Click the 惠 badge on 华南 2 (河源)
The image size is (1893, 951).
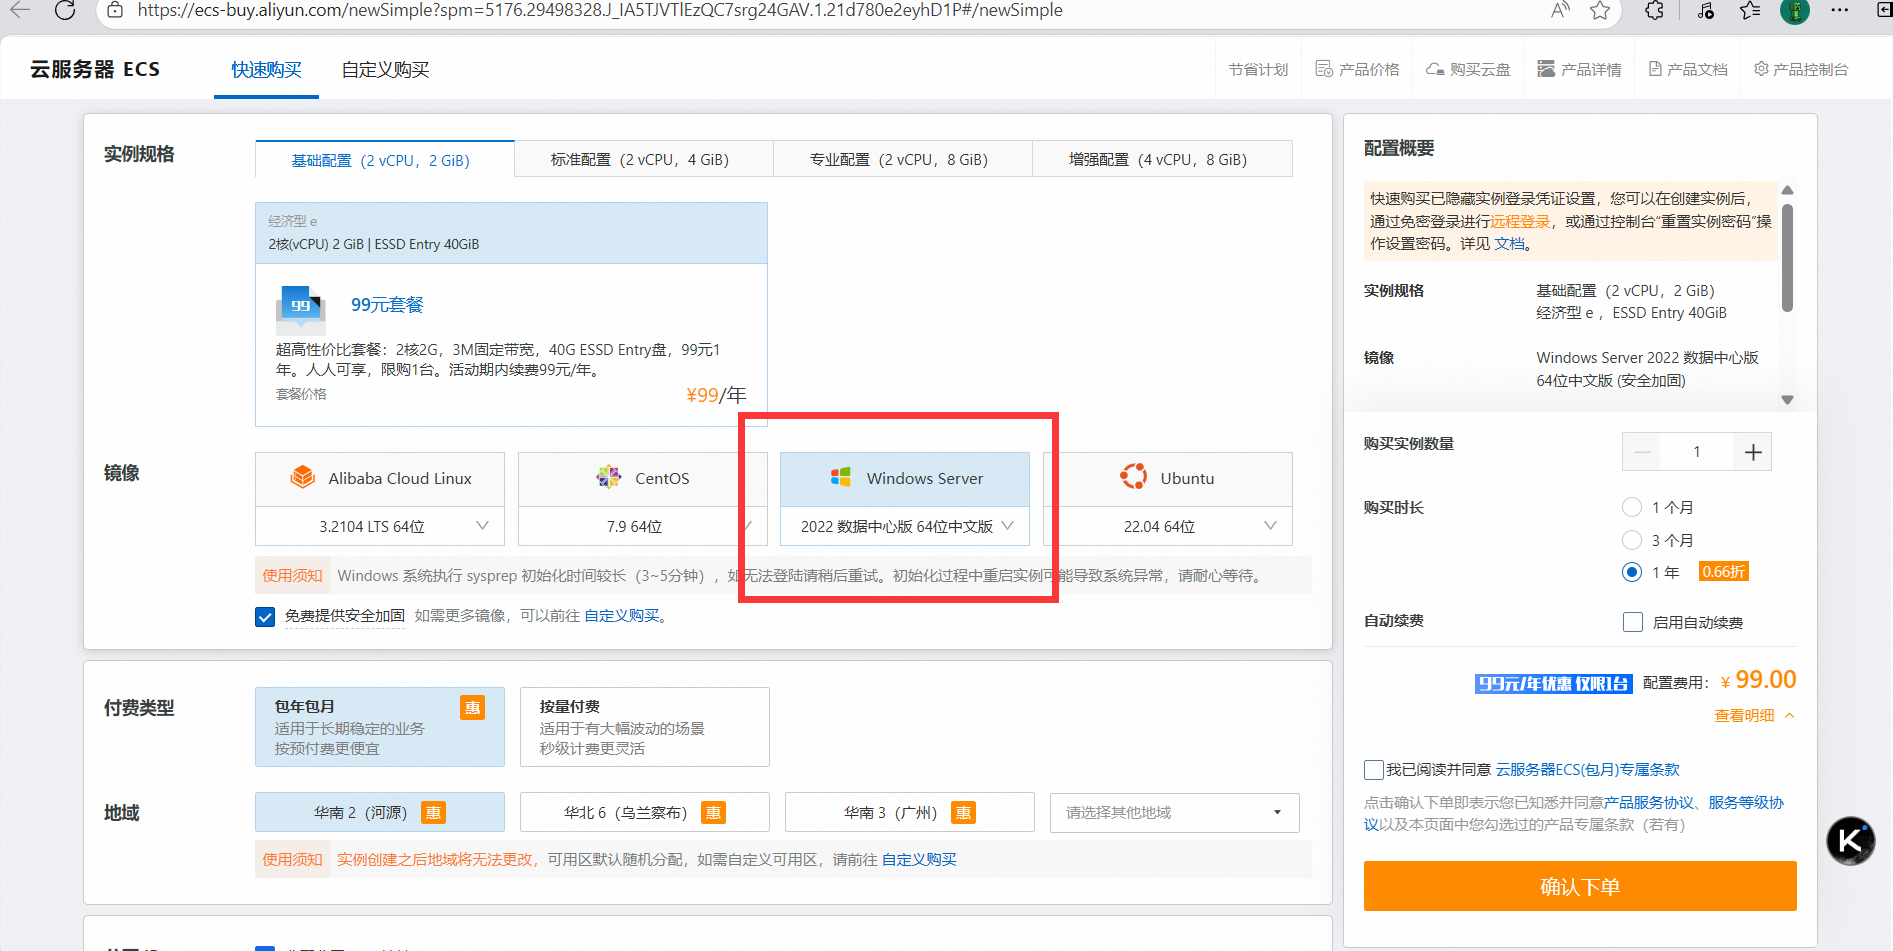pos(433,812)
